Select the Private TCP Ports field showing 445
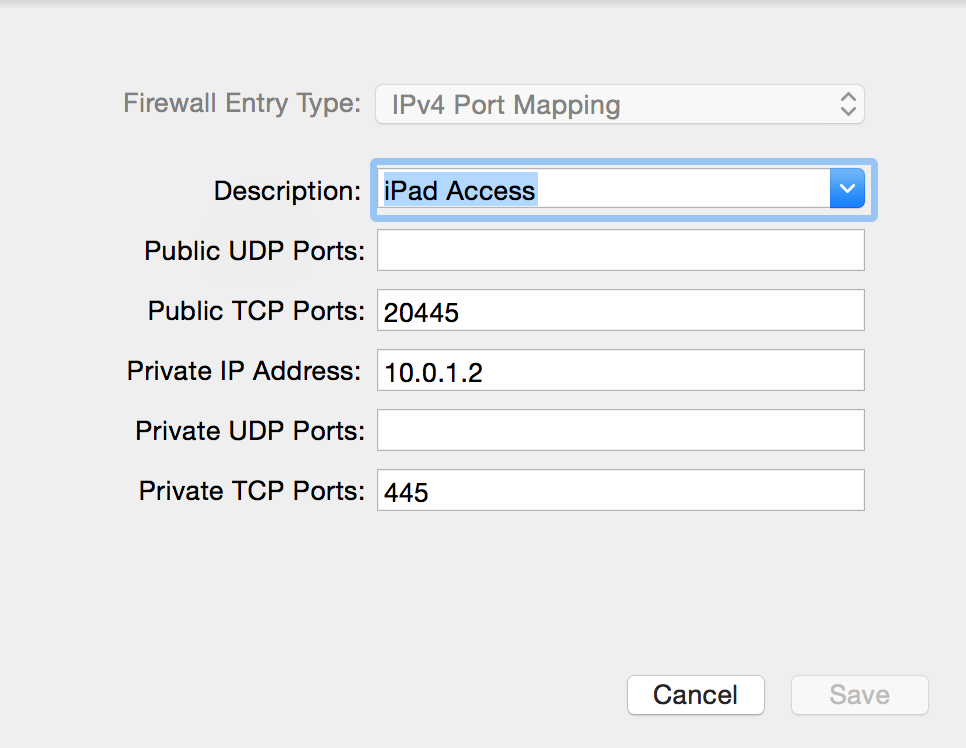Screen dimensions: 966x748 620,490
